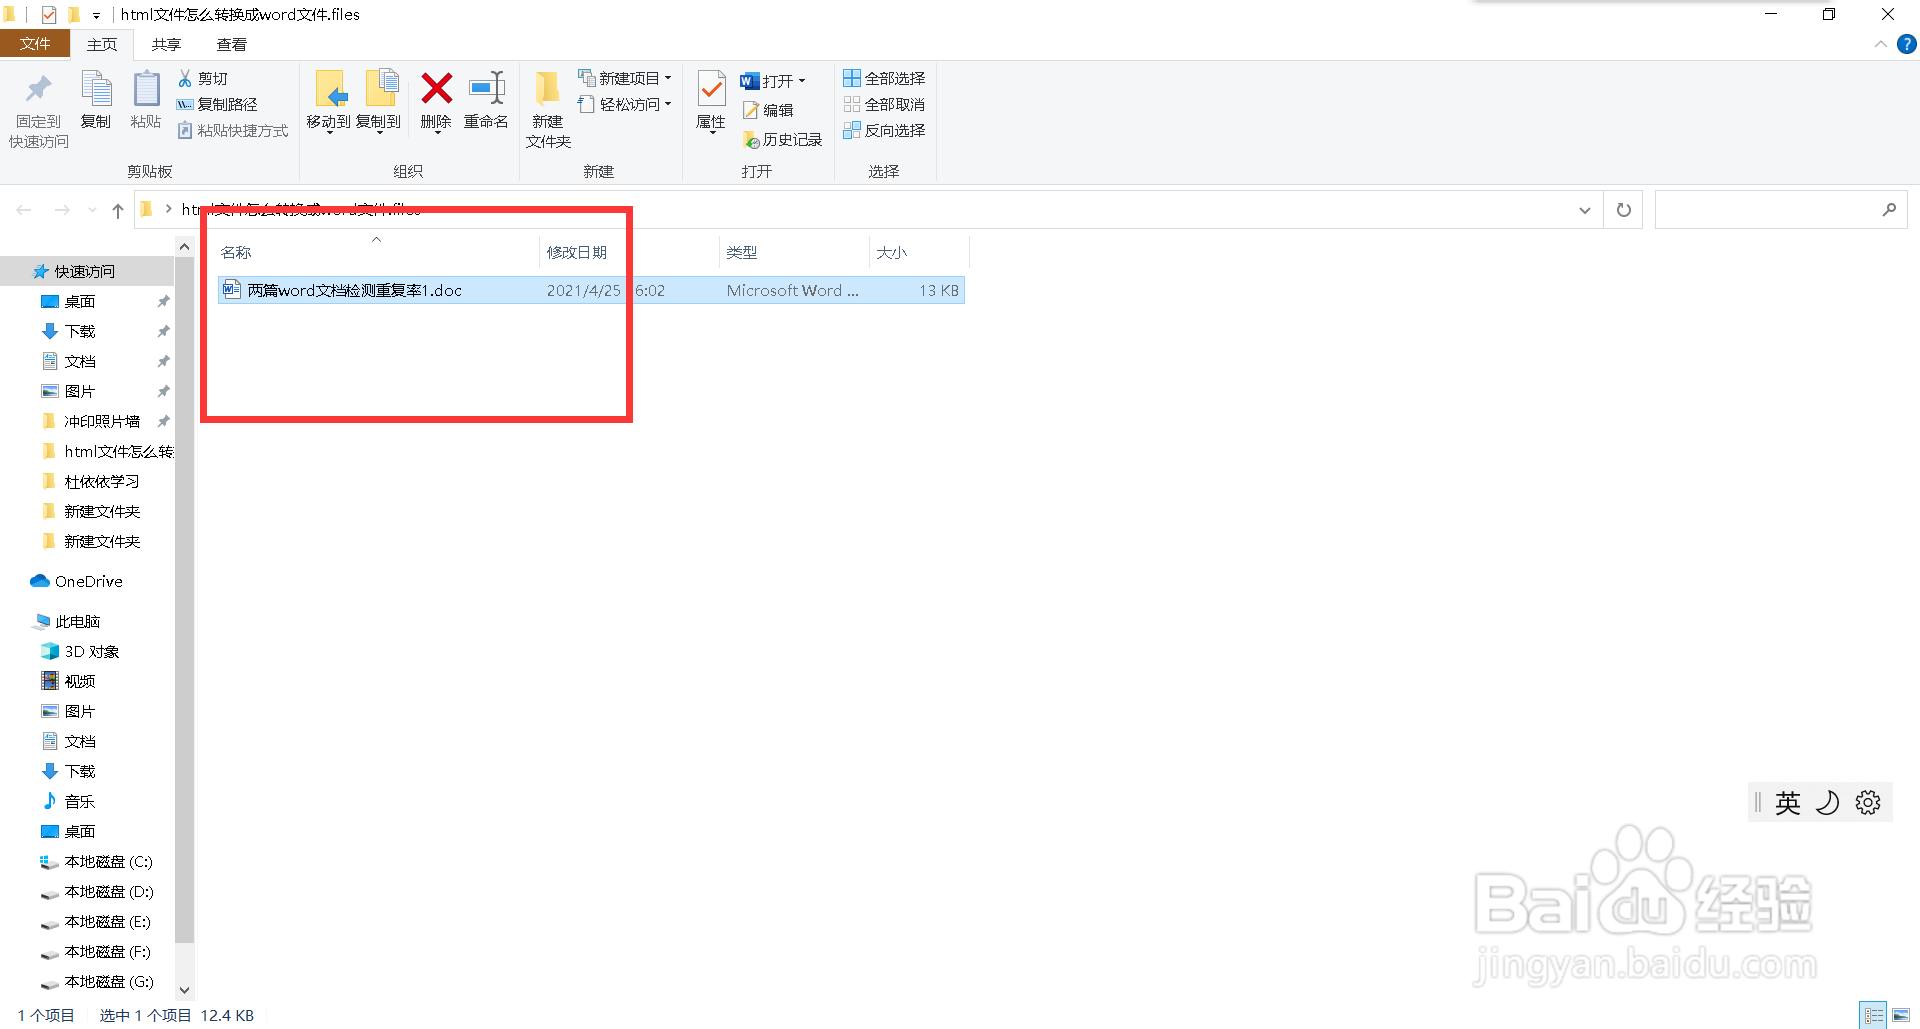1920x1029 pixels.
Task: Click navigation pane scrollbar up arrow
Action: [184, 246]
